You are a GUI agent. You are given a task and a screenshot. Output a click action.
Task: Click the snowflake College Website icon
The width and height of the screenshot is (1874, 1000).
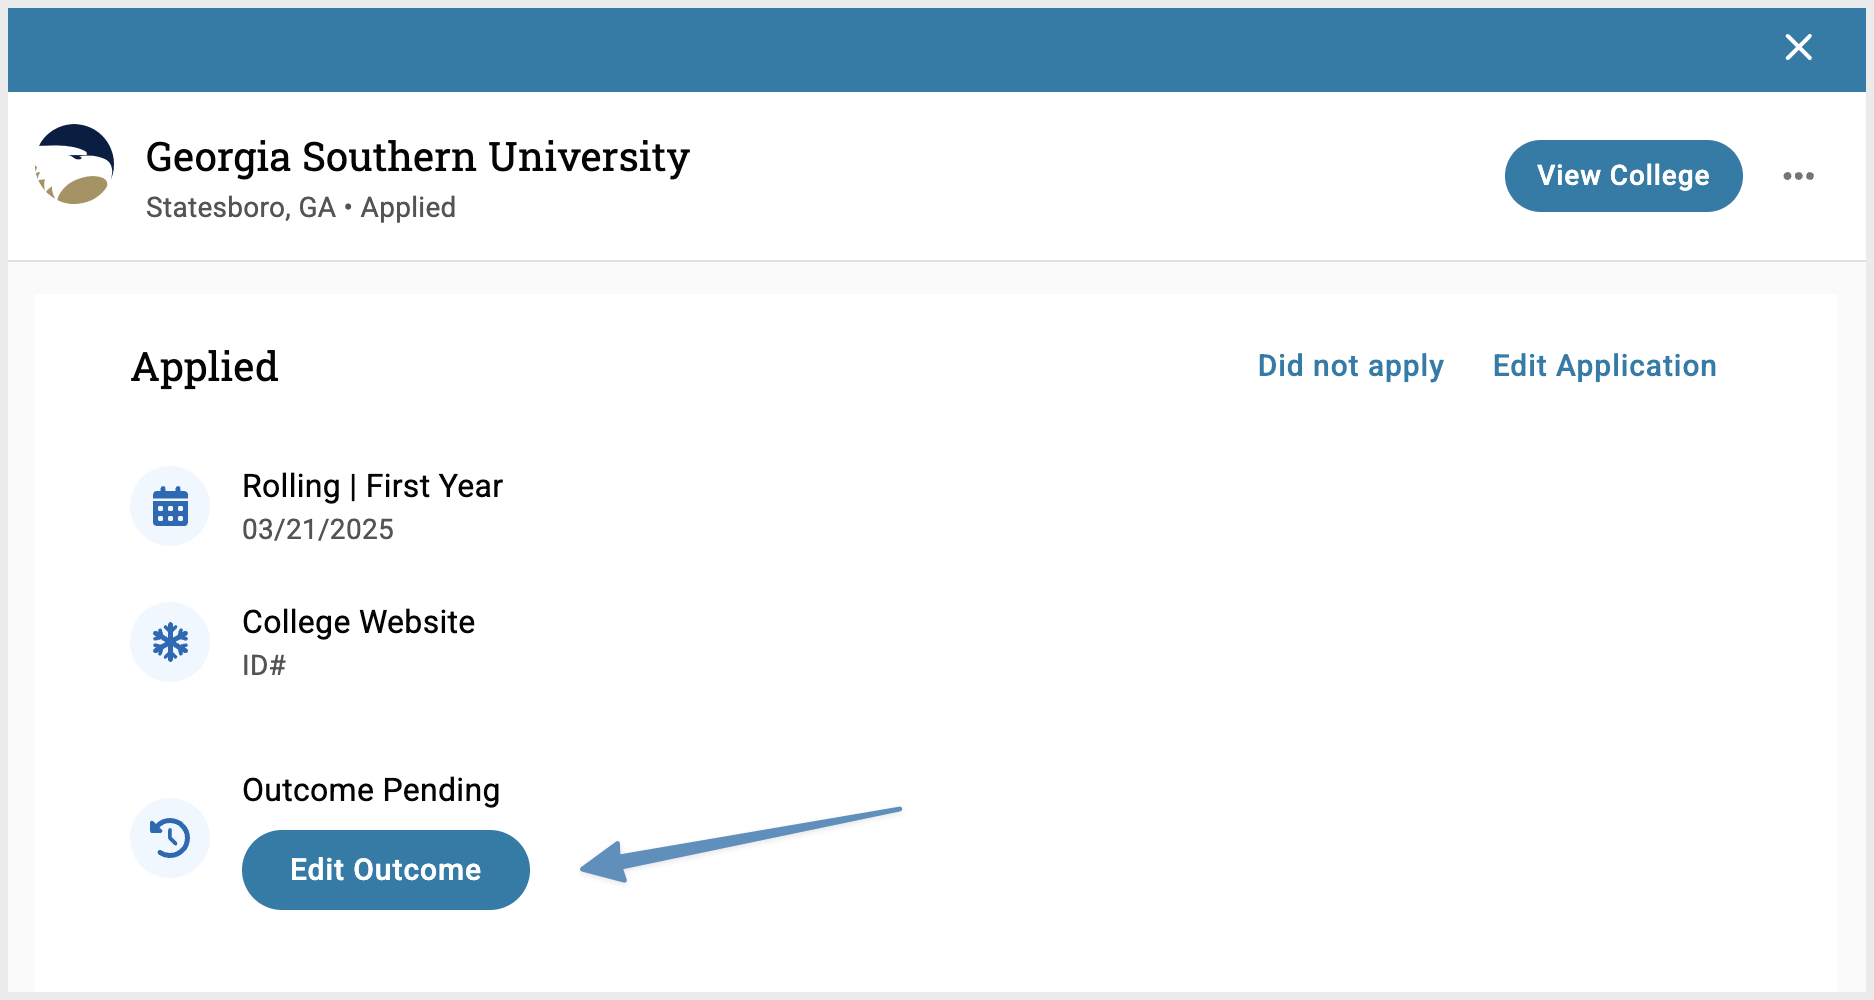[x=170, y=642]
